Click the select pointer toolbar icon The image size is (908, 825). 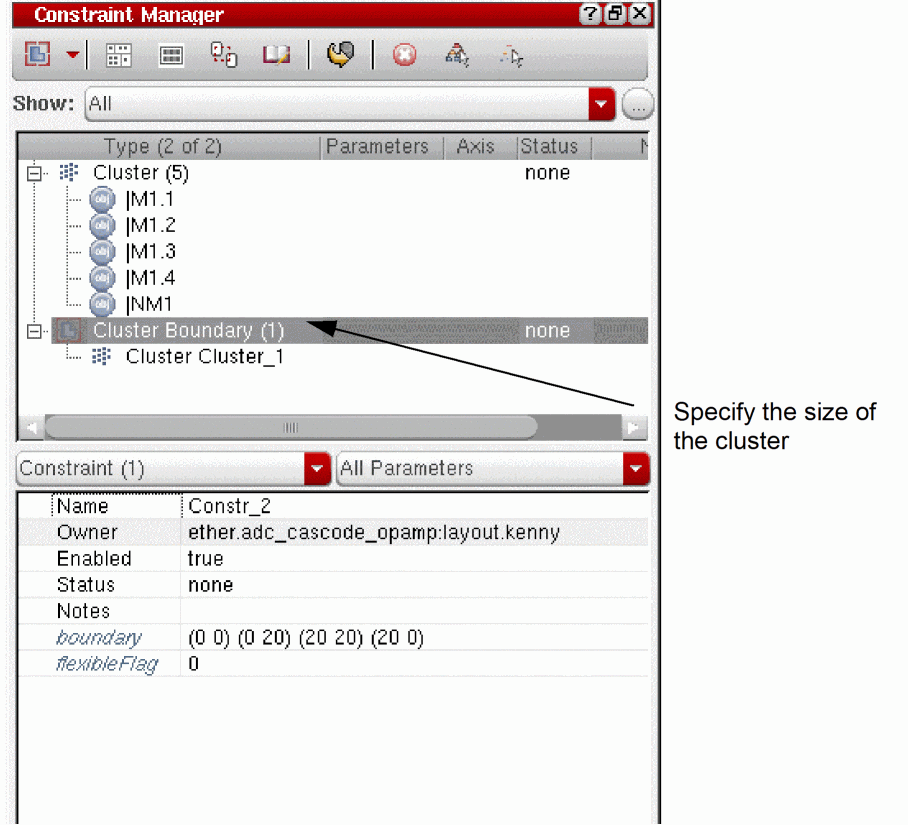(x=511, y=56)
